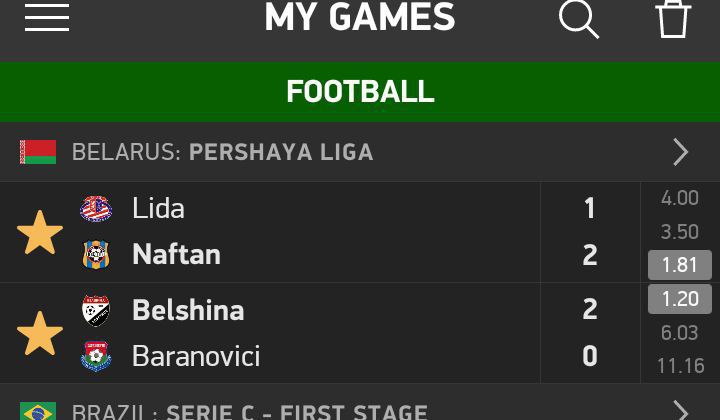Select the FOOTBALL section tab
Viewport: 720px width, 420px height.
click(360, 92)
